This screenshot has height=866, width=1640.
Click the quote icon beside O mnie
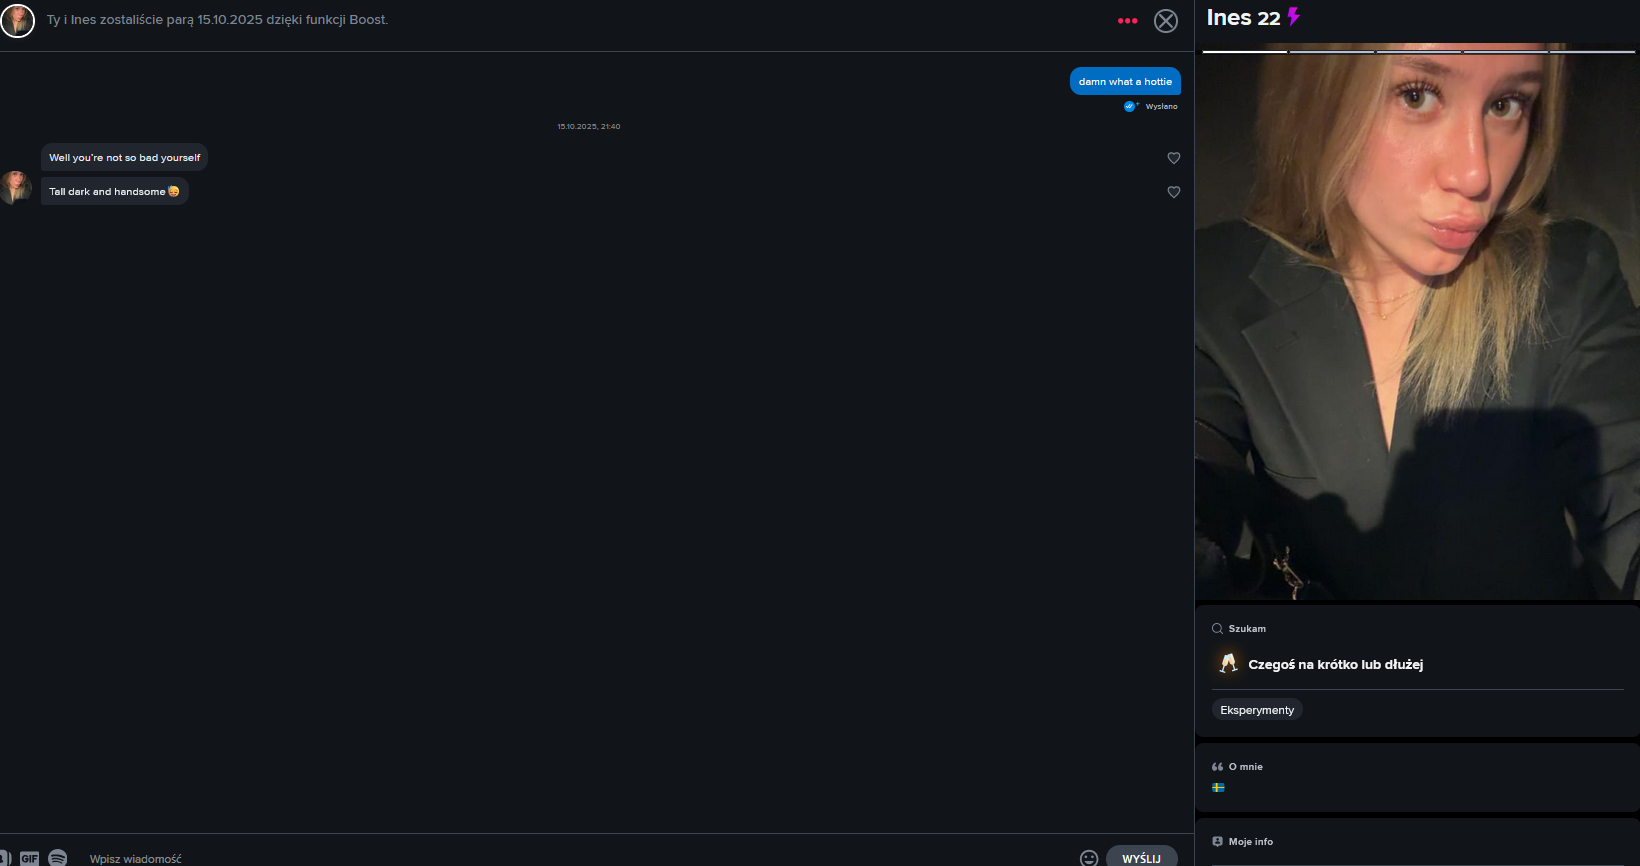click(1217, 767)
